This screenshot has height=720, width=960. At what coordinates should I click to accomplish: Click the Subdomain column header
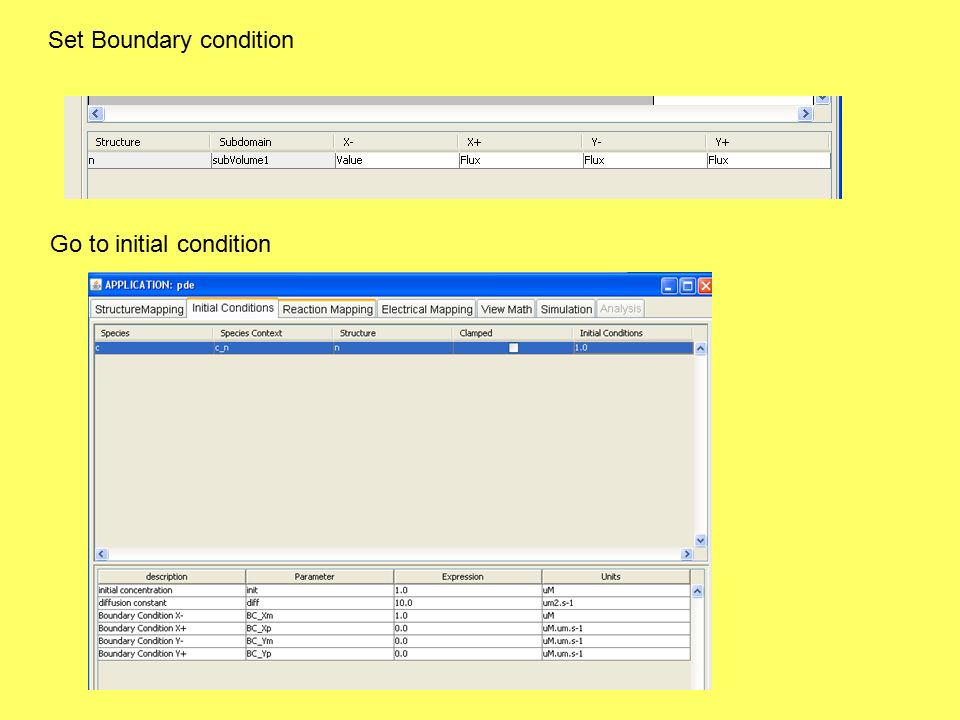(272, 142)
